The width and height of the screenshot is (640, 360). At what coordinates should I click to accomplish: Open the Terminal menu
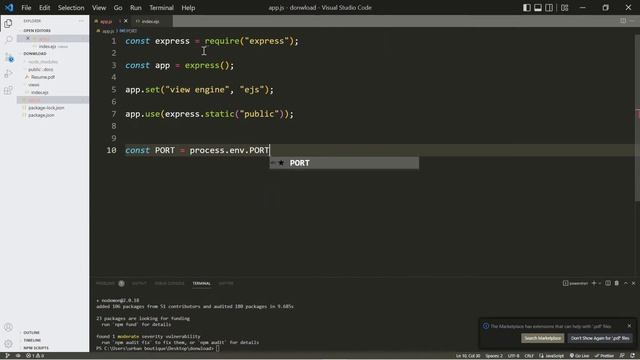161,8
